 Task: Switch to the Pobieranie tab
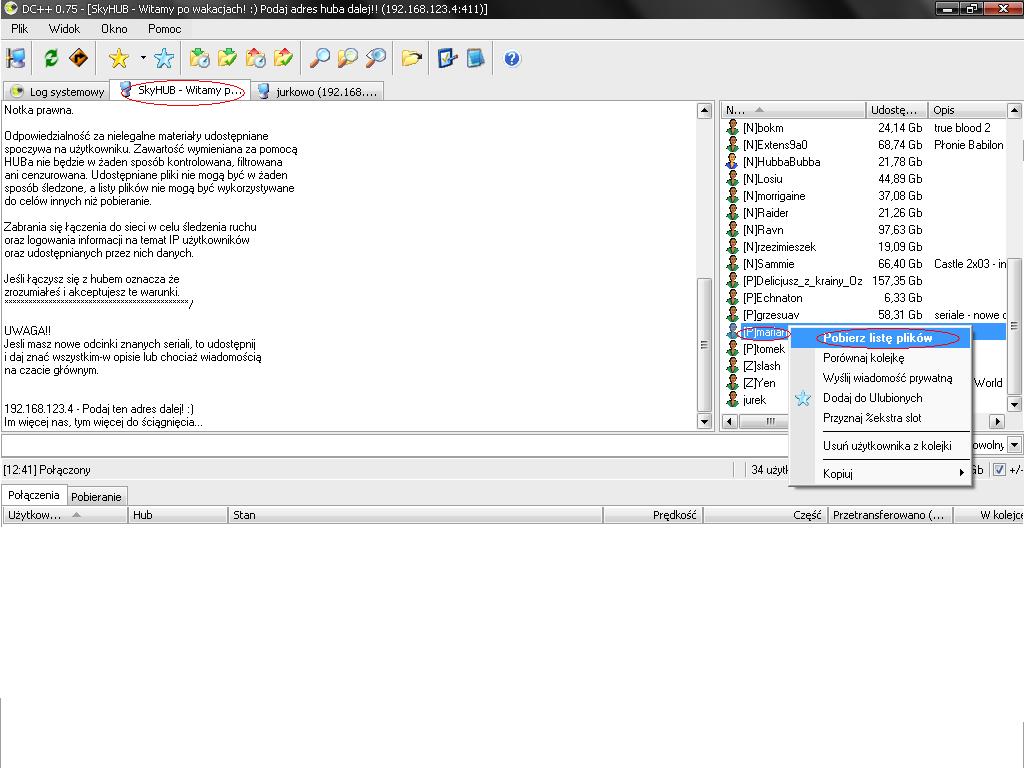pyautogui.click(x=97, y=496)
